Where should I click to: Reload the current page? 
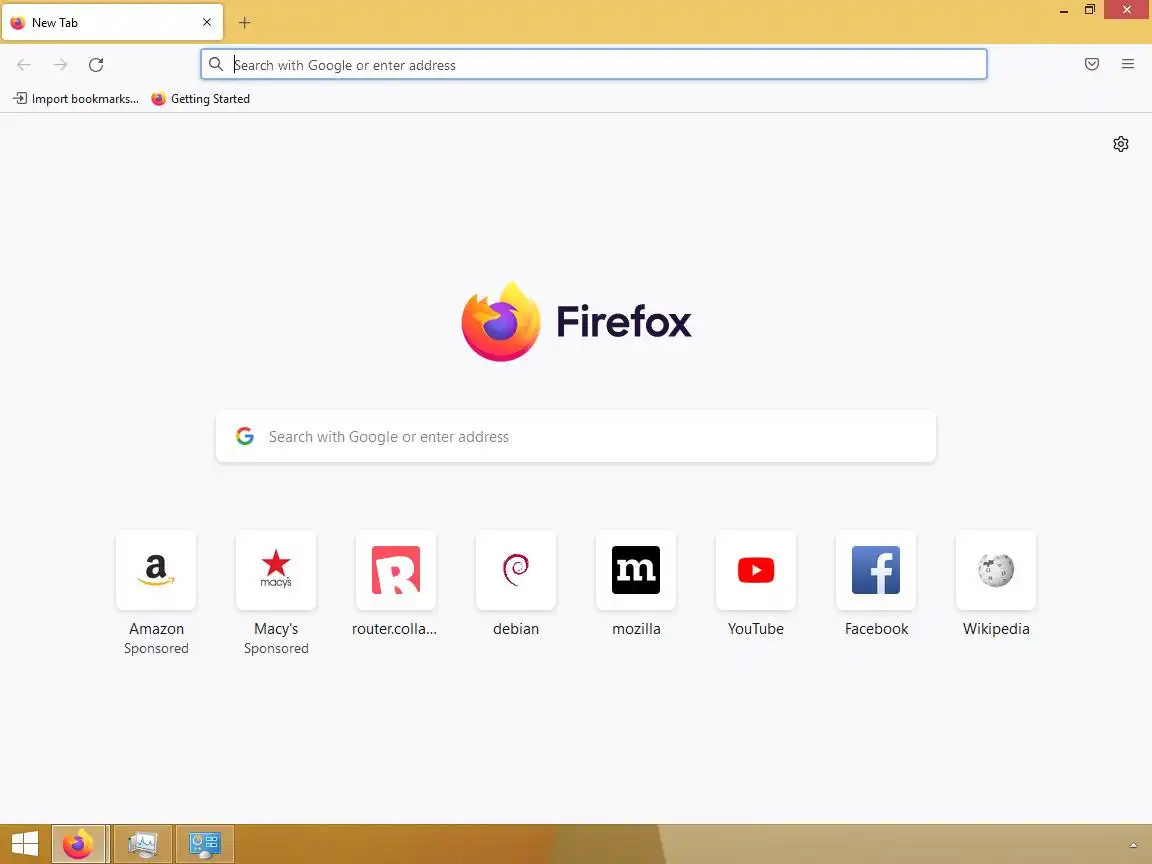point(96,65)
